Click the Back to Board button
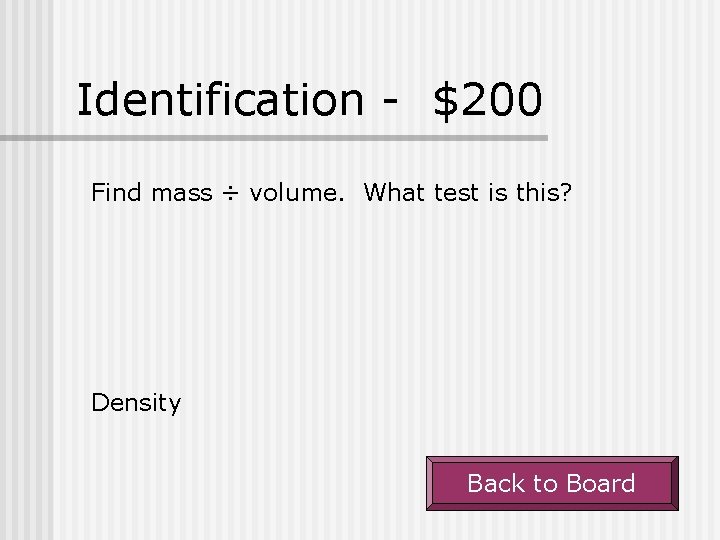 [x=552, y=484]
